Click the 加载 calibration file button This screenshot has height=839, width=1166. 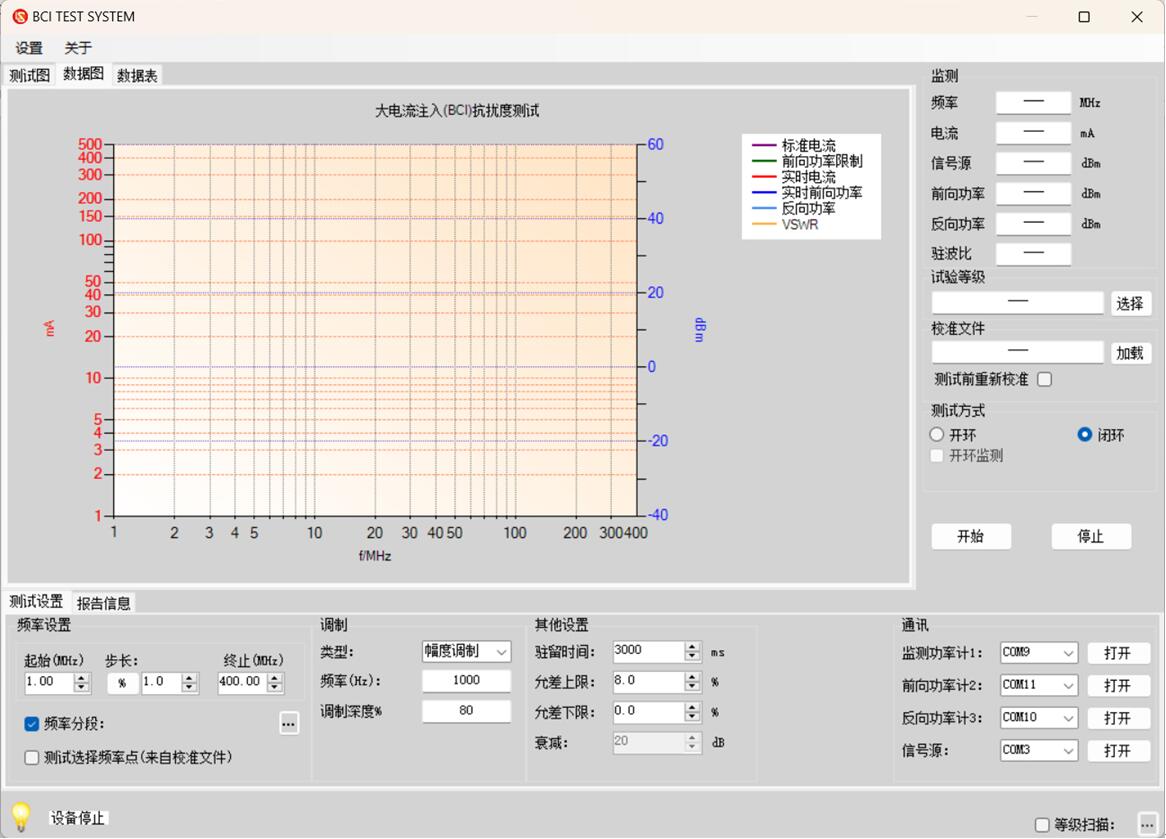1130,353
